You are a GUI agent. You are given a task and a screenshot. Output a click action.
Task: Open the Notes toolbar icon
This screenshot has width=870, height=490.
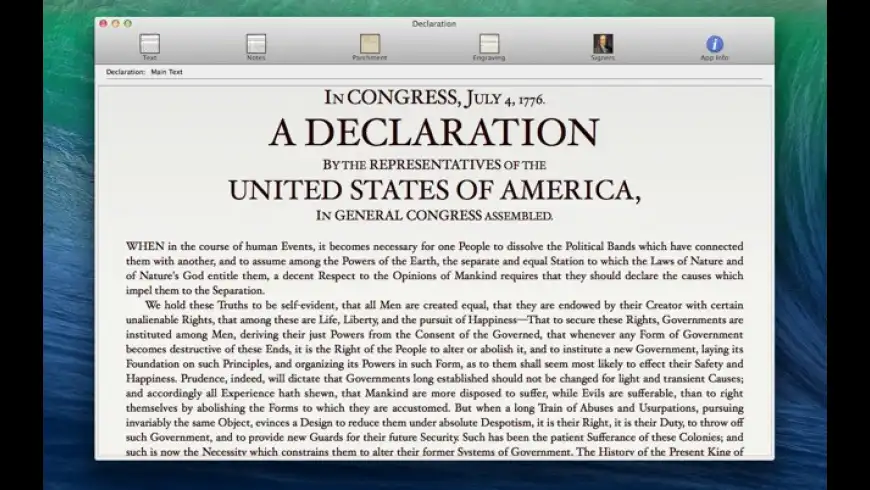pyautogui.click(x=256, y=44)
